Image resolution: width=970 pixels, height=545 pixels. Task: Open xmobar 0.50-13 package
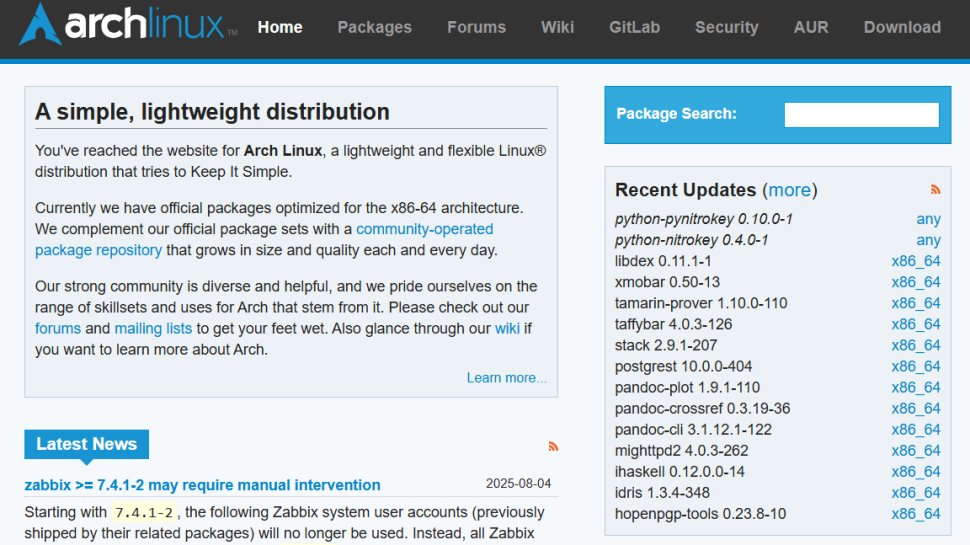click(667, 282)
